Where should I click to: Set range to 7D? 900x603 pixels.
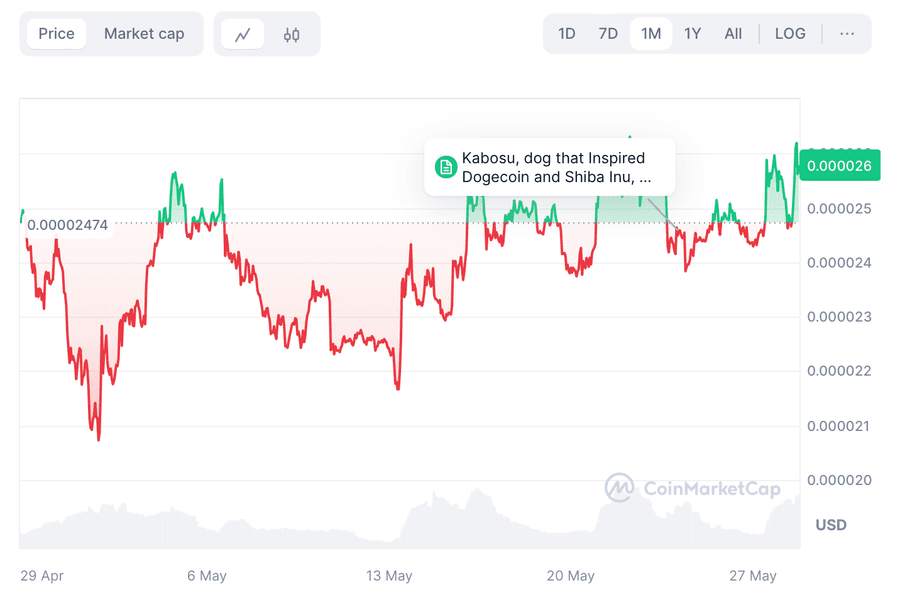click(608, 34)
